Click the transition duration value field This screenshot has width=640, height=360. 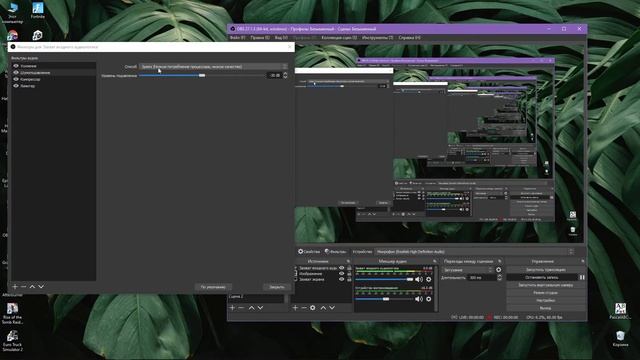coord(482,278)
